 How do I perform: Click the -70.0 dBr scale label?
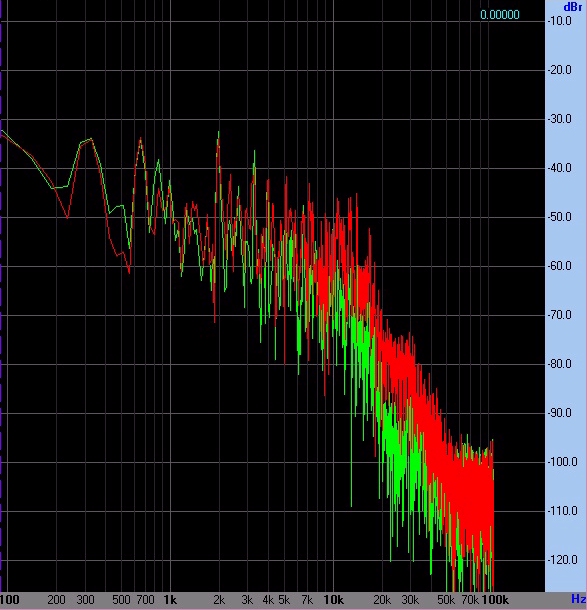[x=559, y=315]
